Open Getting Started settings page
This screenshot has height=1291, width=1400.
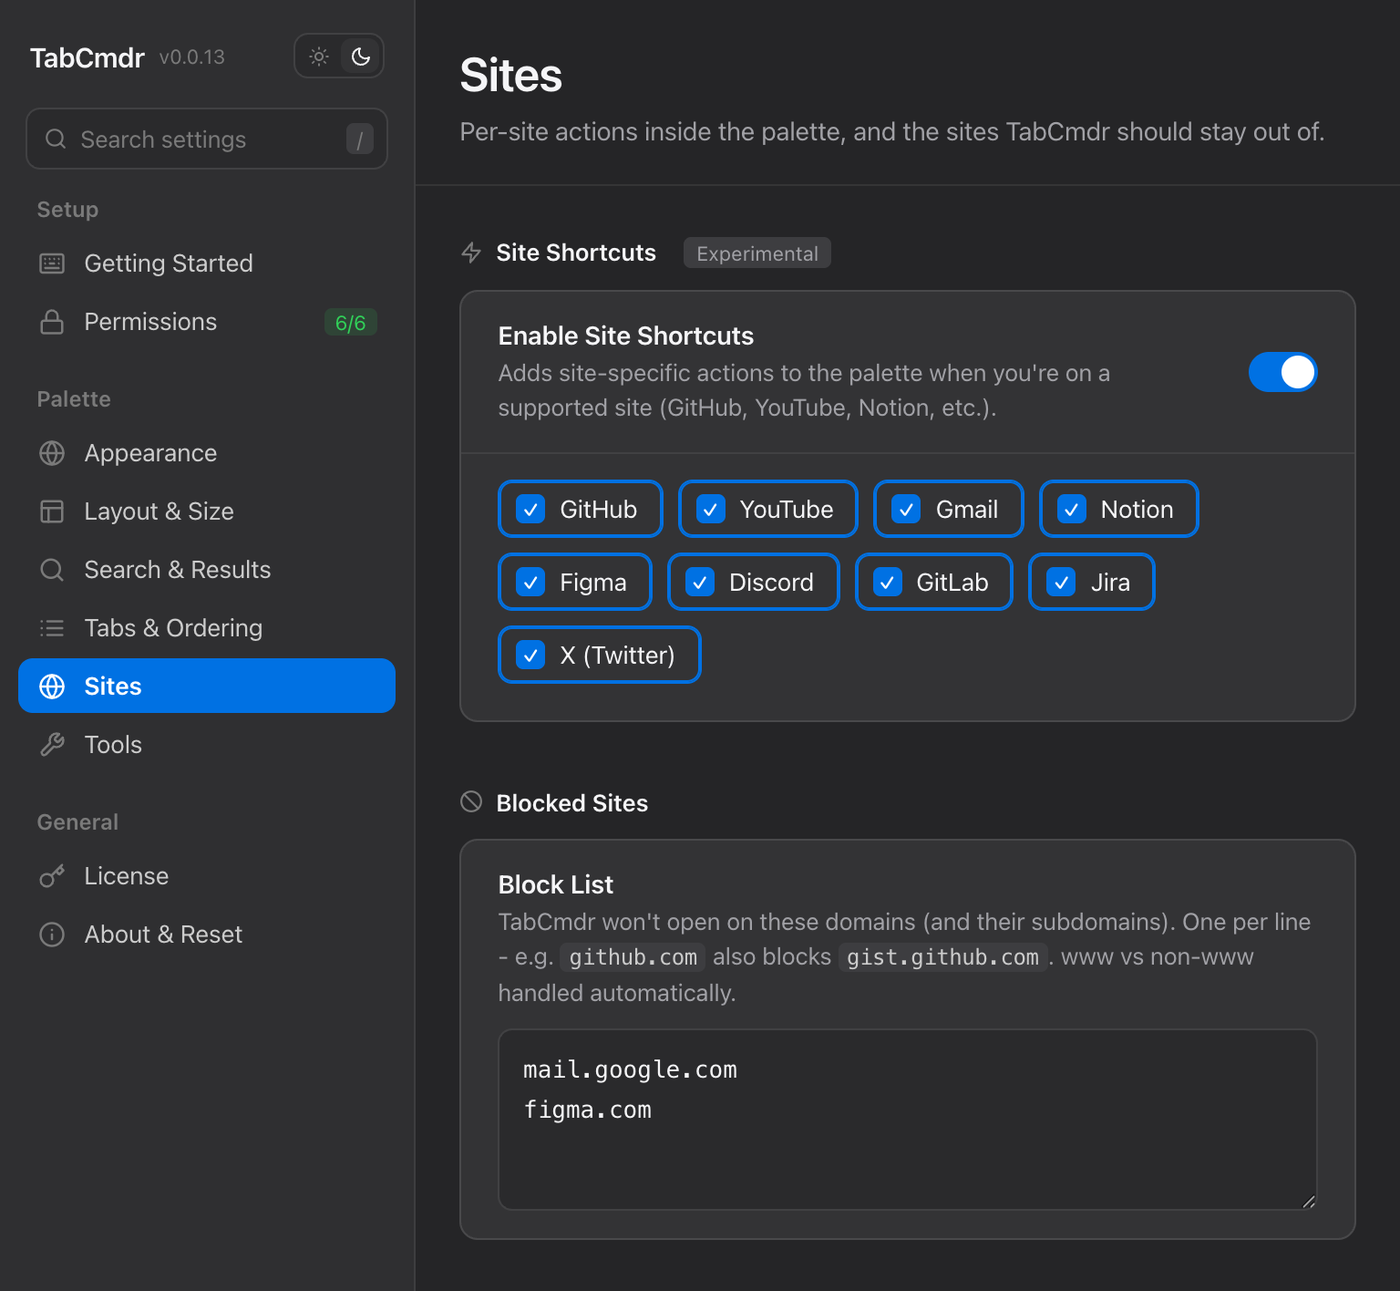(x=207, y=263)
